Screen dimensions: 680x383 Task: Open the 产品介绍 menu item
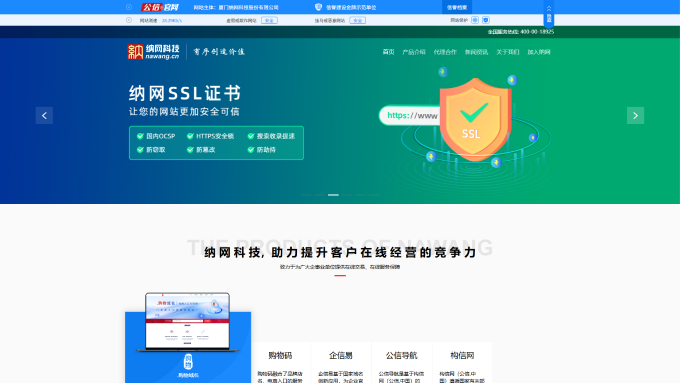[x=414, y=52]
